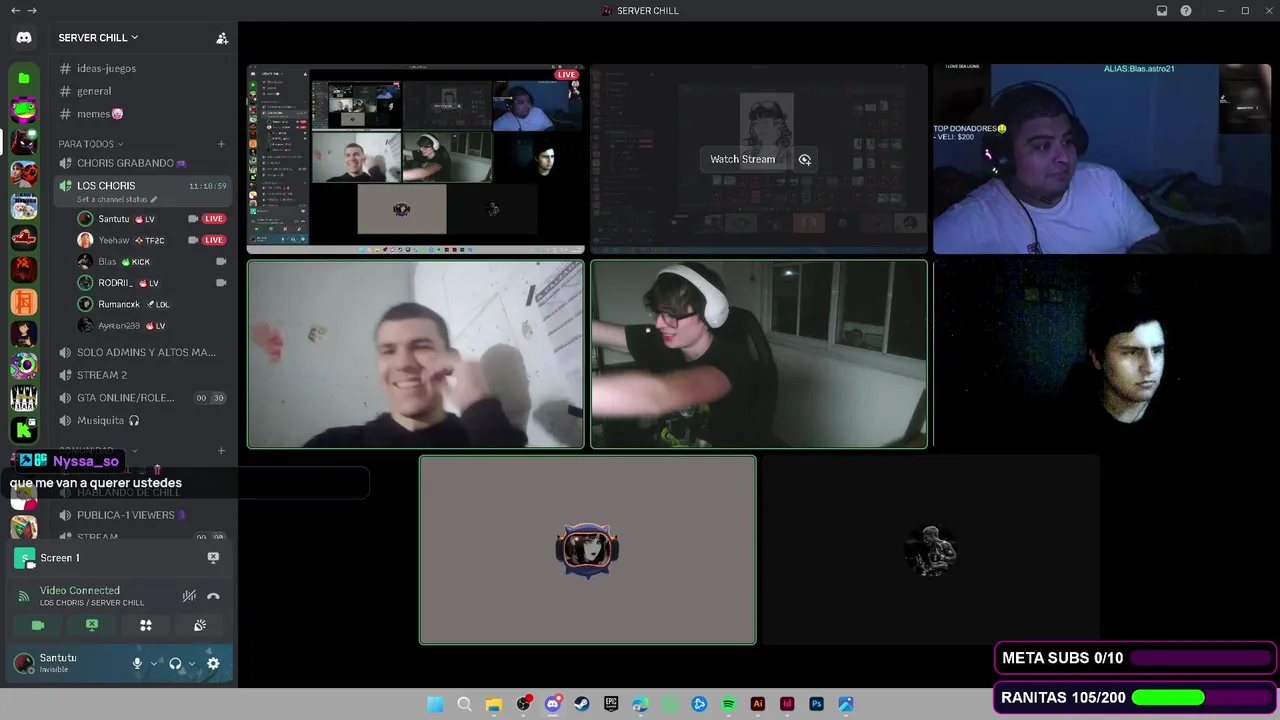Open headphones output options arrow
Screen dimensions: 1280x720
pos(192,663)
